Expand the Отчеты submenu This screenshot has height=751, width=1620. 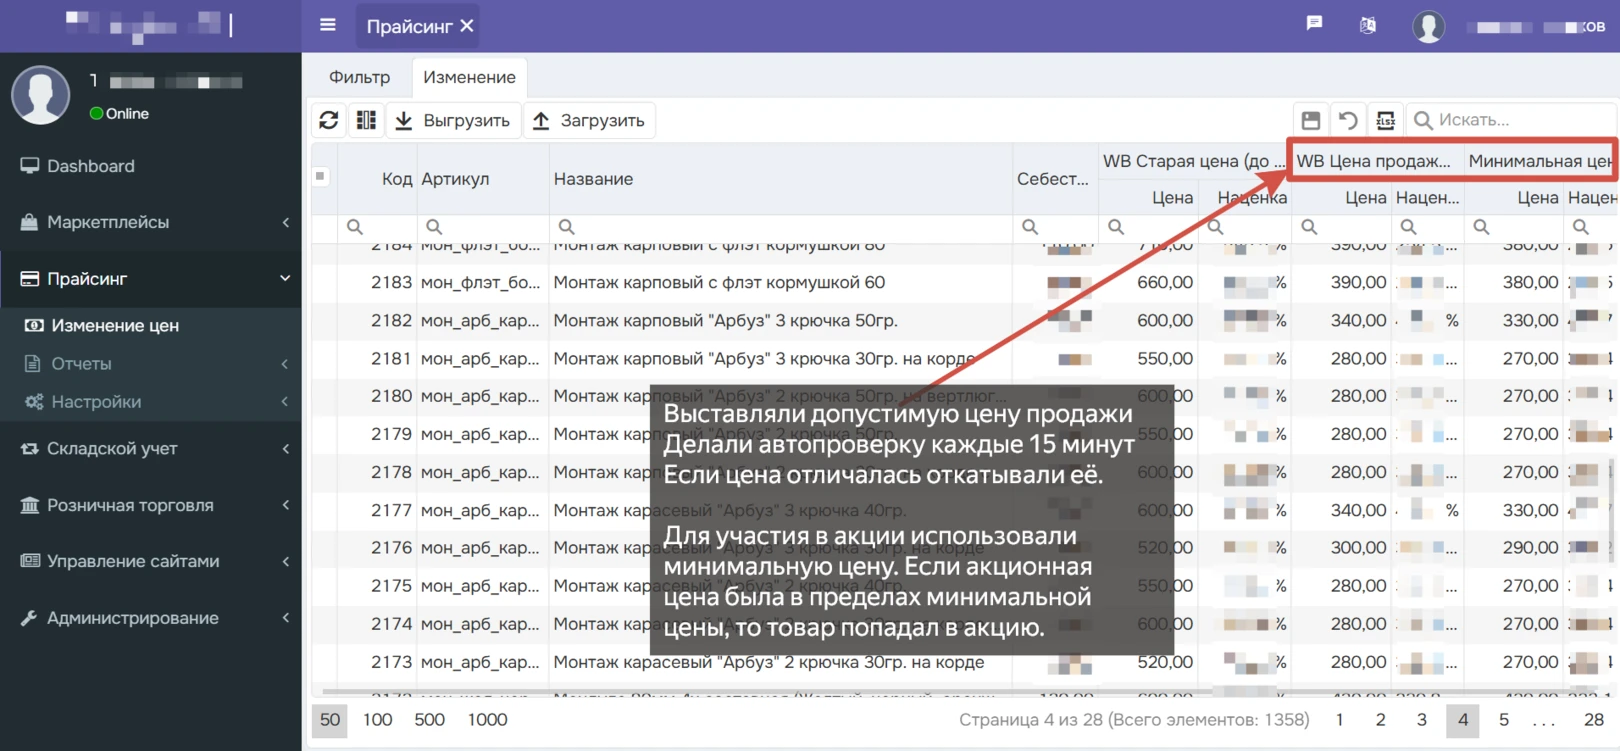tap(150, 363)
